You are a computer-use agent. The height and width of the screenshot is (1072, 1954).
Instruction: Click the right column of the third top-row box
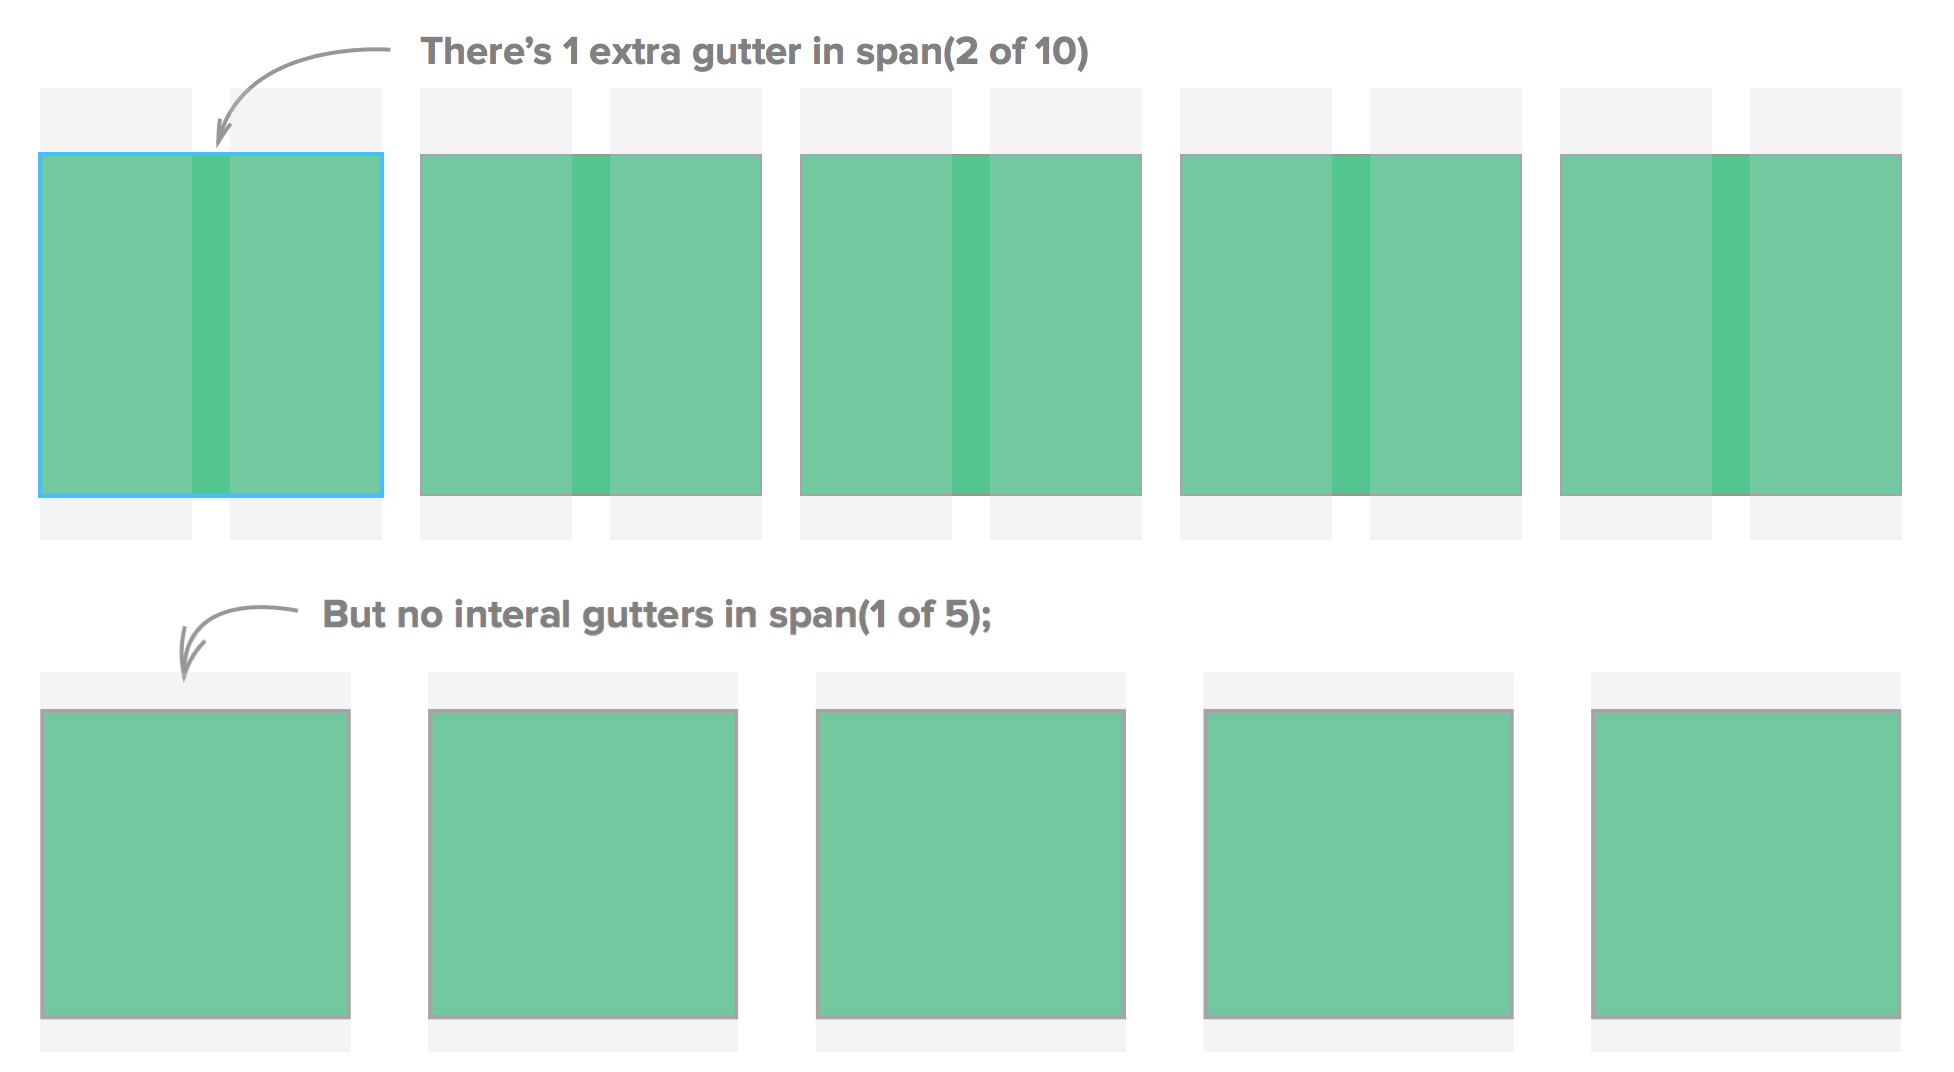1066,325
